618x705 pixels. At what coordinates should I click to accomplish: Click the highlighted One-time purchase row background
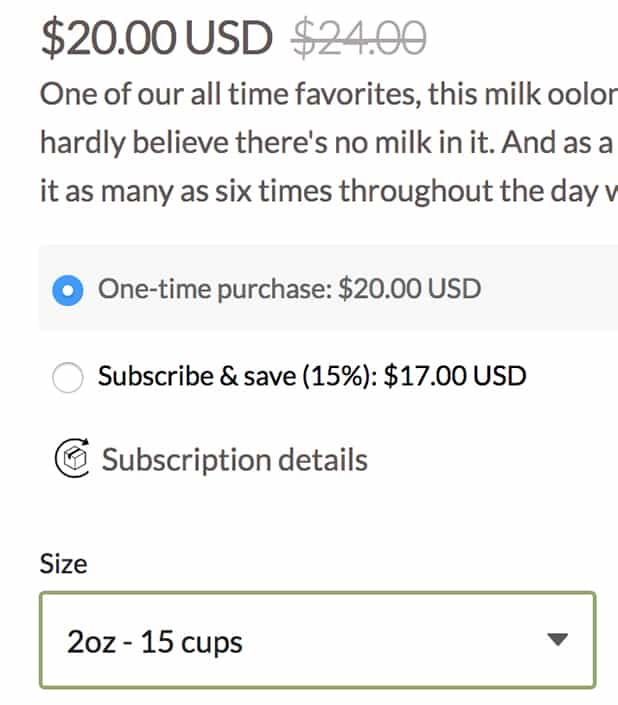(550, 290)
